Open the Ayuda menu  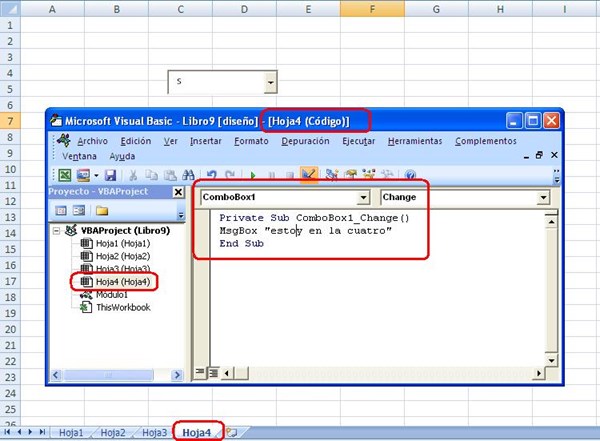pos(122,156)
